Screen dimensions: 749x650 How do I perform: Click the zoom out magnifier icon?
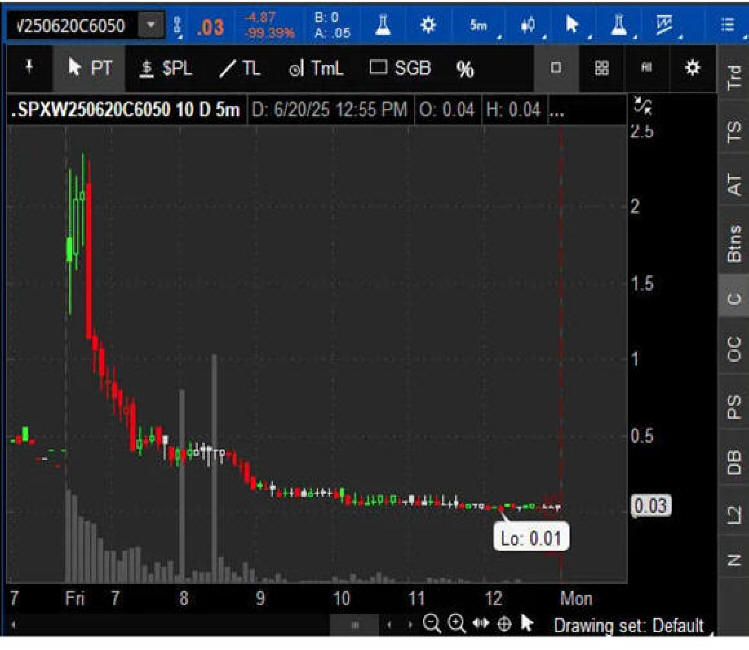tap(431, 623)
